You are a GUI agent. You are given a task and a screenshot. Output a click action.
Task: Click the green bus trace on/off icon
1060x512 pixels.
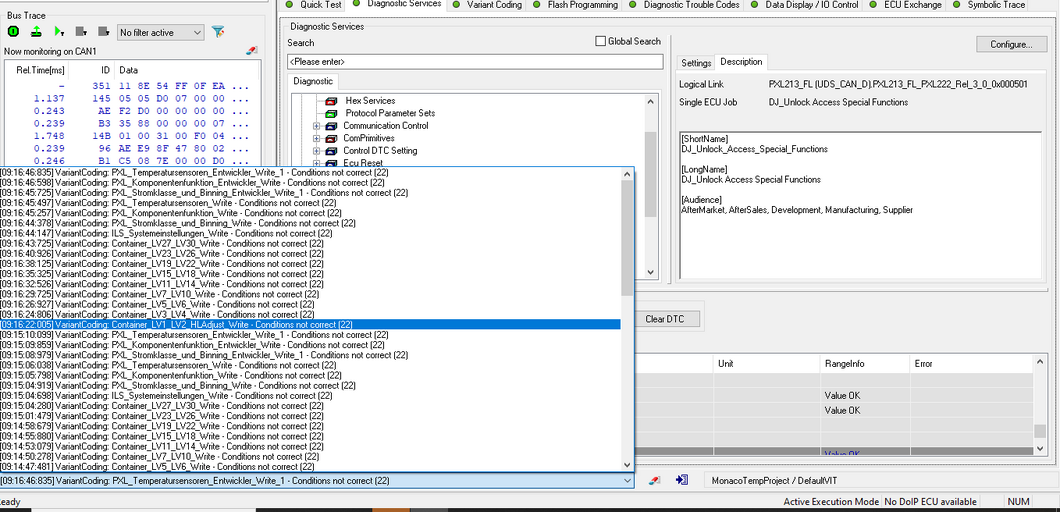coord(14,32)
